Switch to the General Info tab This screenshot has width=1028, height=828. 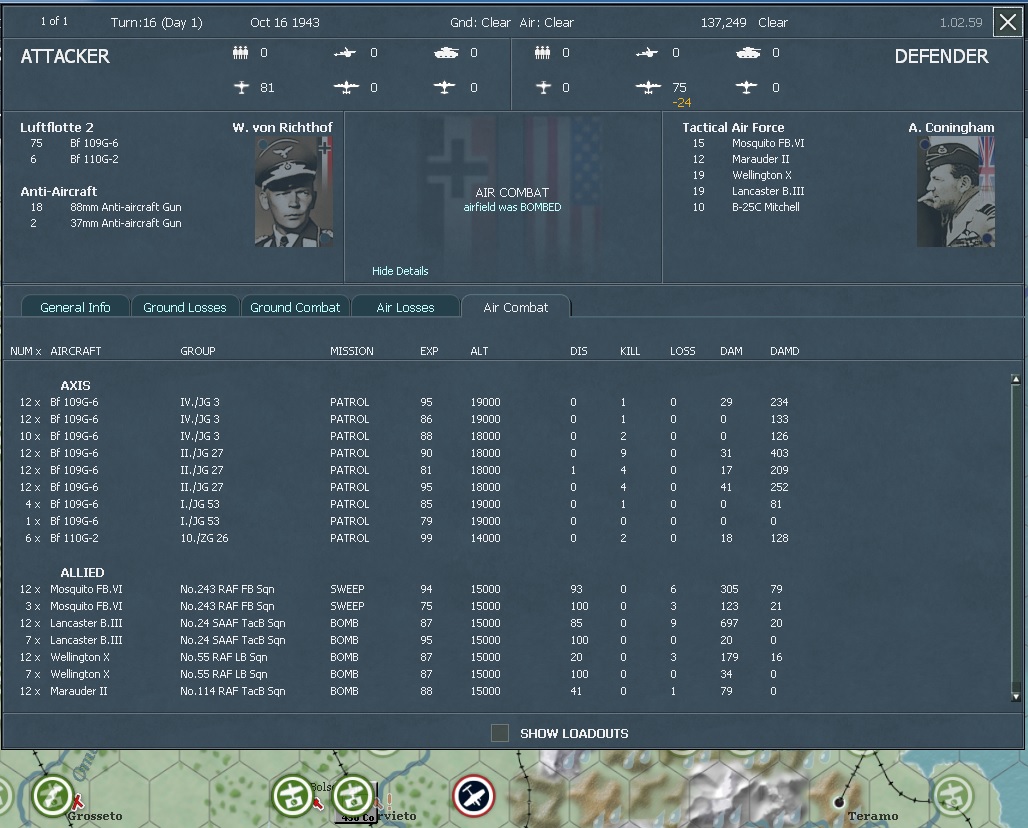point(75,307)
